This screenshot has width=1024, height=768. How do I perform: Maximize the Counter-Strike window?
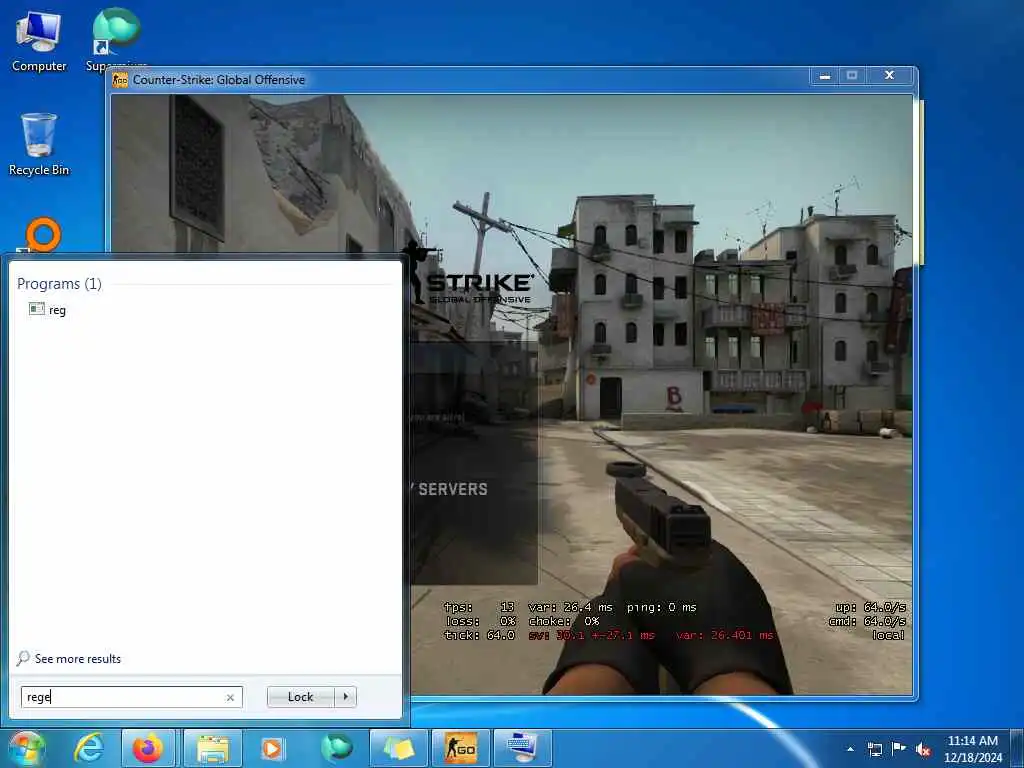[852, 76]
